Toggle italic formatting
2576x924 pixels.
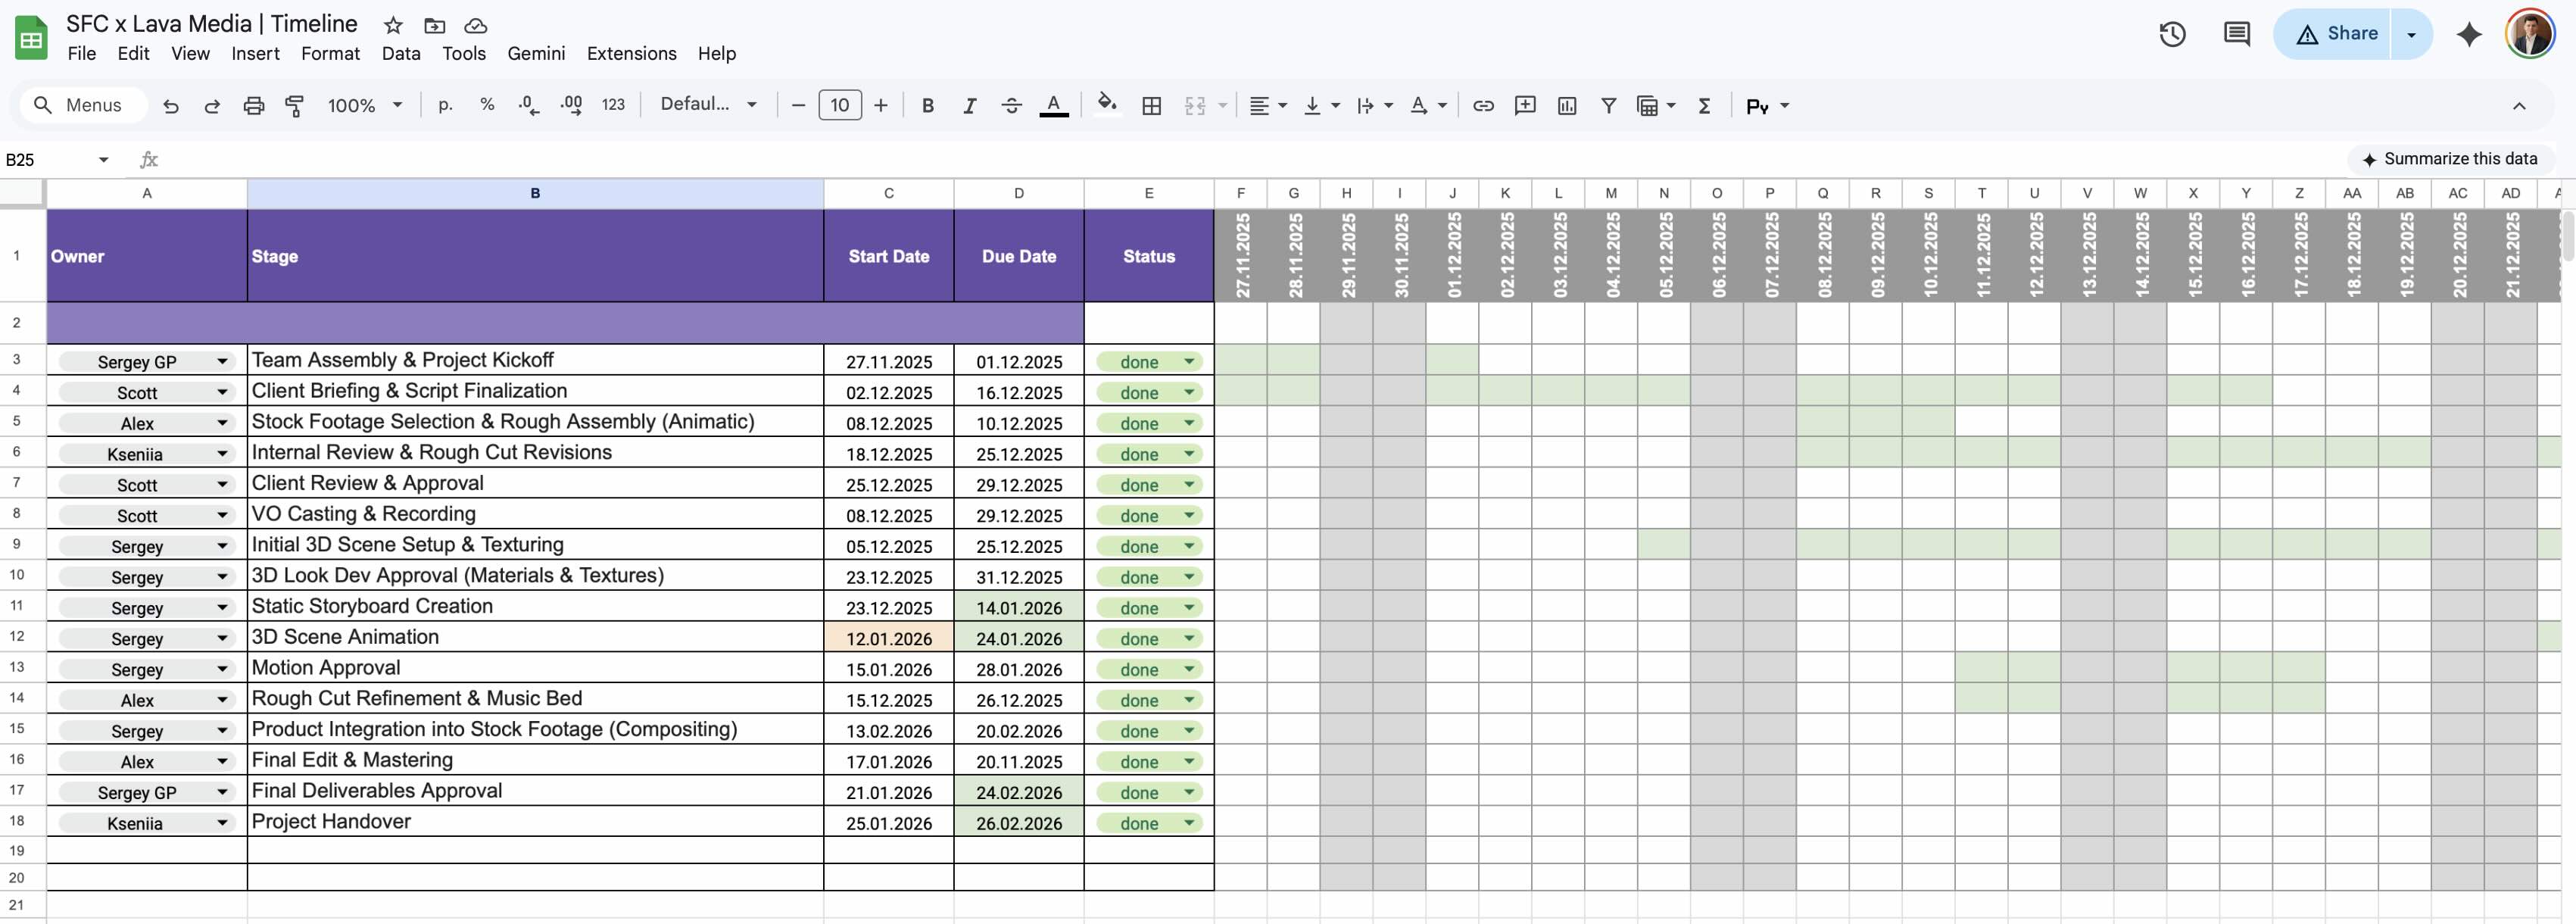[x=969, y=105]
